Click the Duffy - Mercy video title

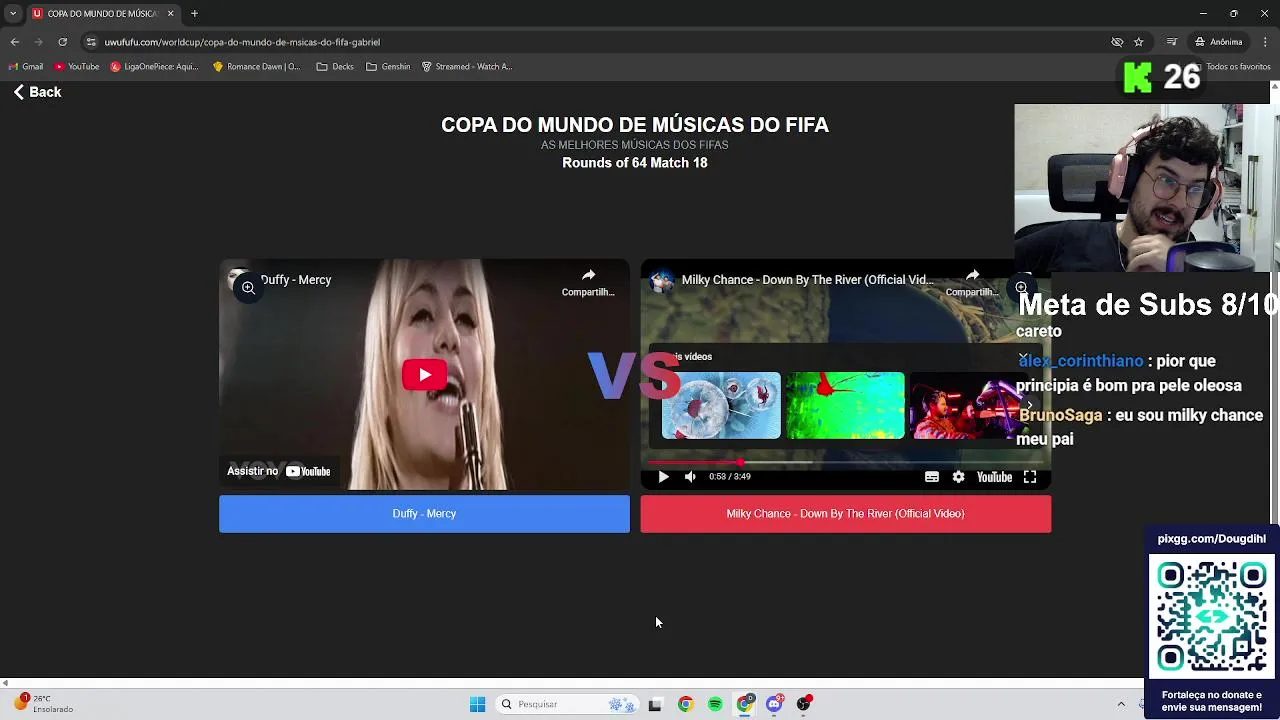tap(296, 280)
